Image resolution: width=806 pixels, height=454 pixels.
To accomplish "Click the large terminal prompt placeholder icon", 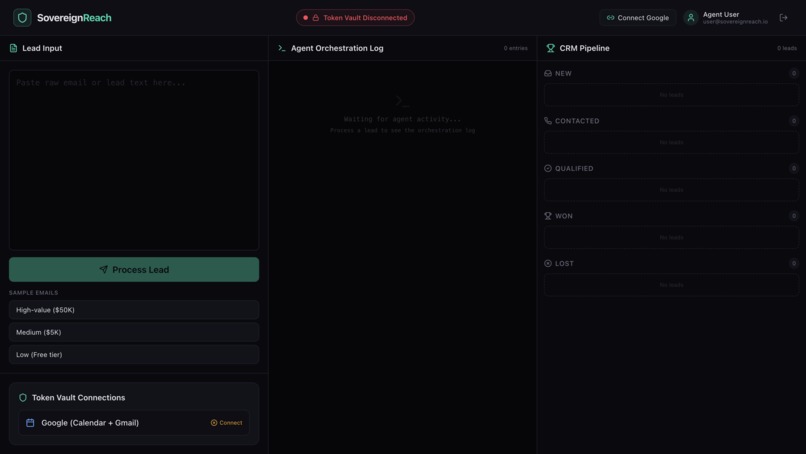I will (402, 101).
